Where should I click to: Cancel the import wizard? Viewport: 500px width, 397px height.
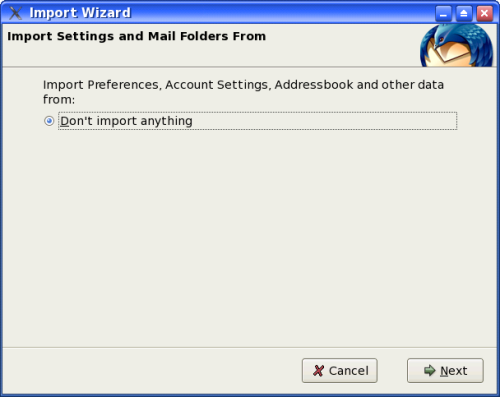click(x=340, y=370)
